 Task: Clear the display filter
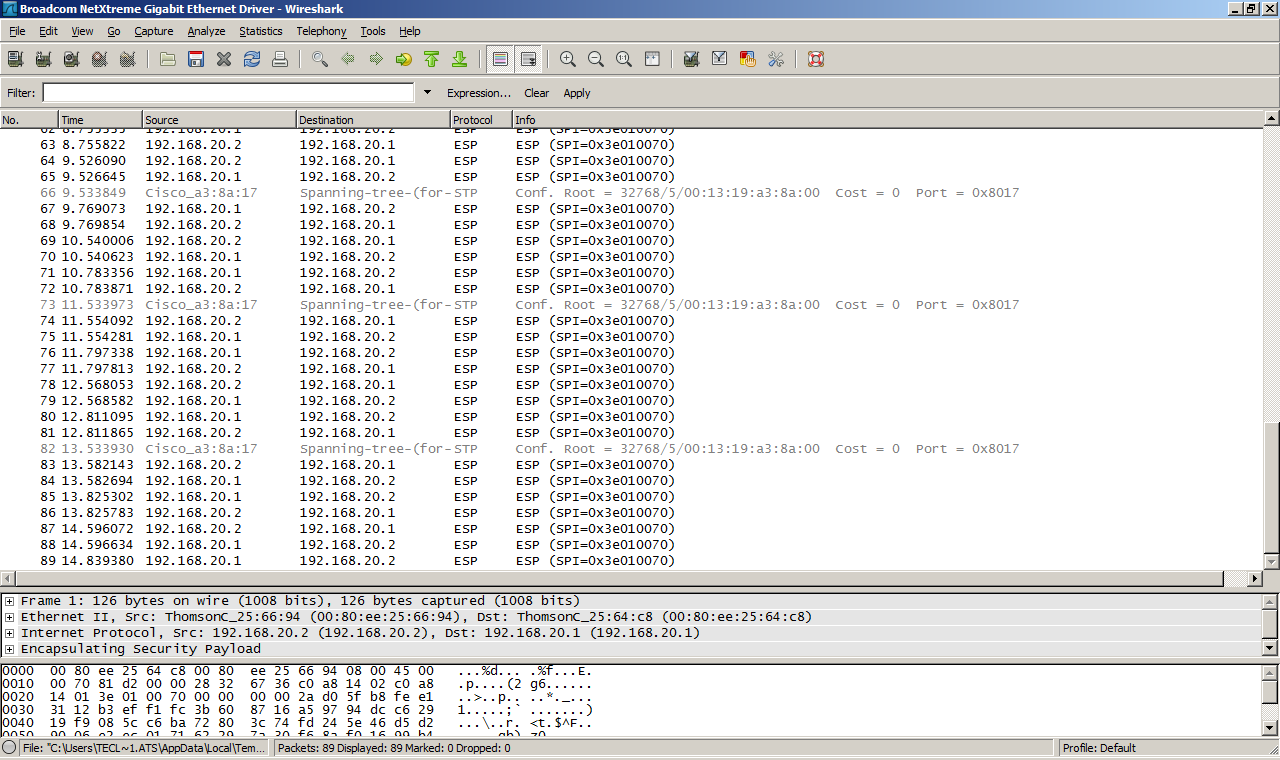tap(537, 93)
